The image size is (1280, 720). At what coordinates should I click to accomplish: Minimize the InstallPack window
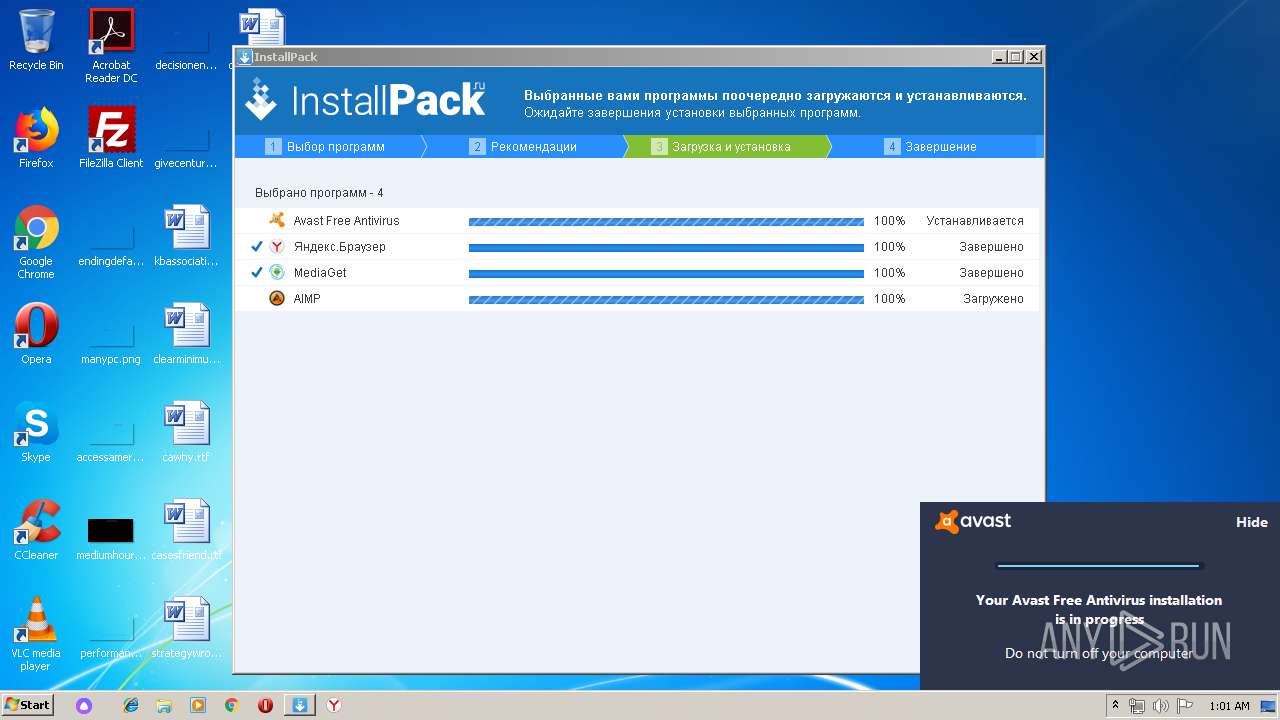pyautogui.click(x=998, y=57)
